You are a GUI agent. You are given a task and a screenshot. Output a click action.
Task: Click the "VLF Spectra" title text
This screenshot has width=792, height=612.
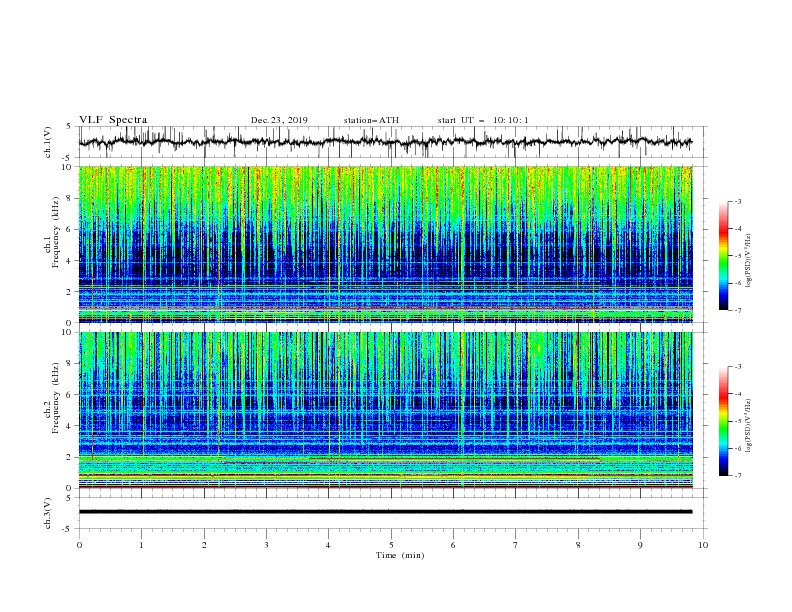(x=113, y=120)
